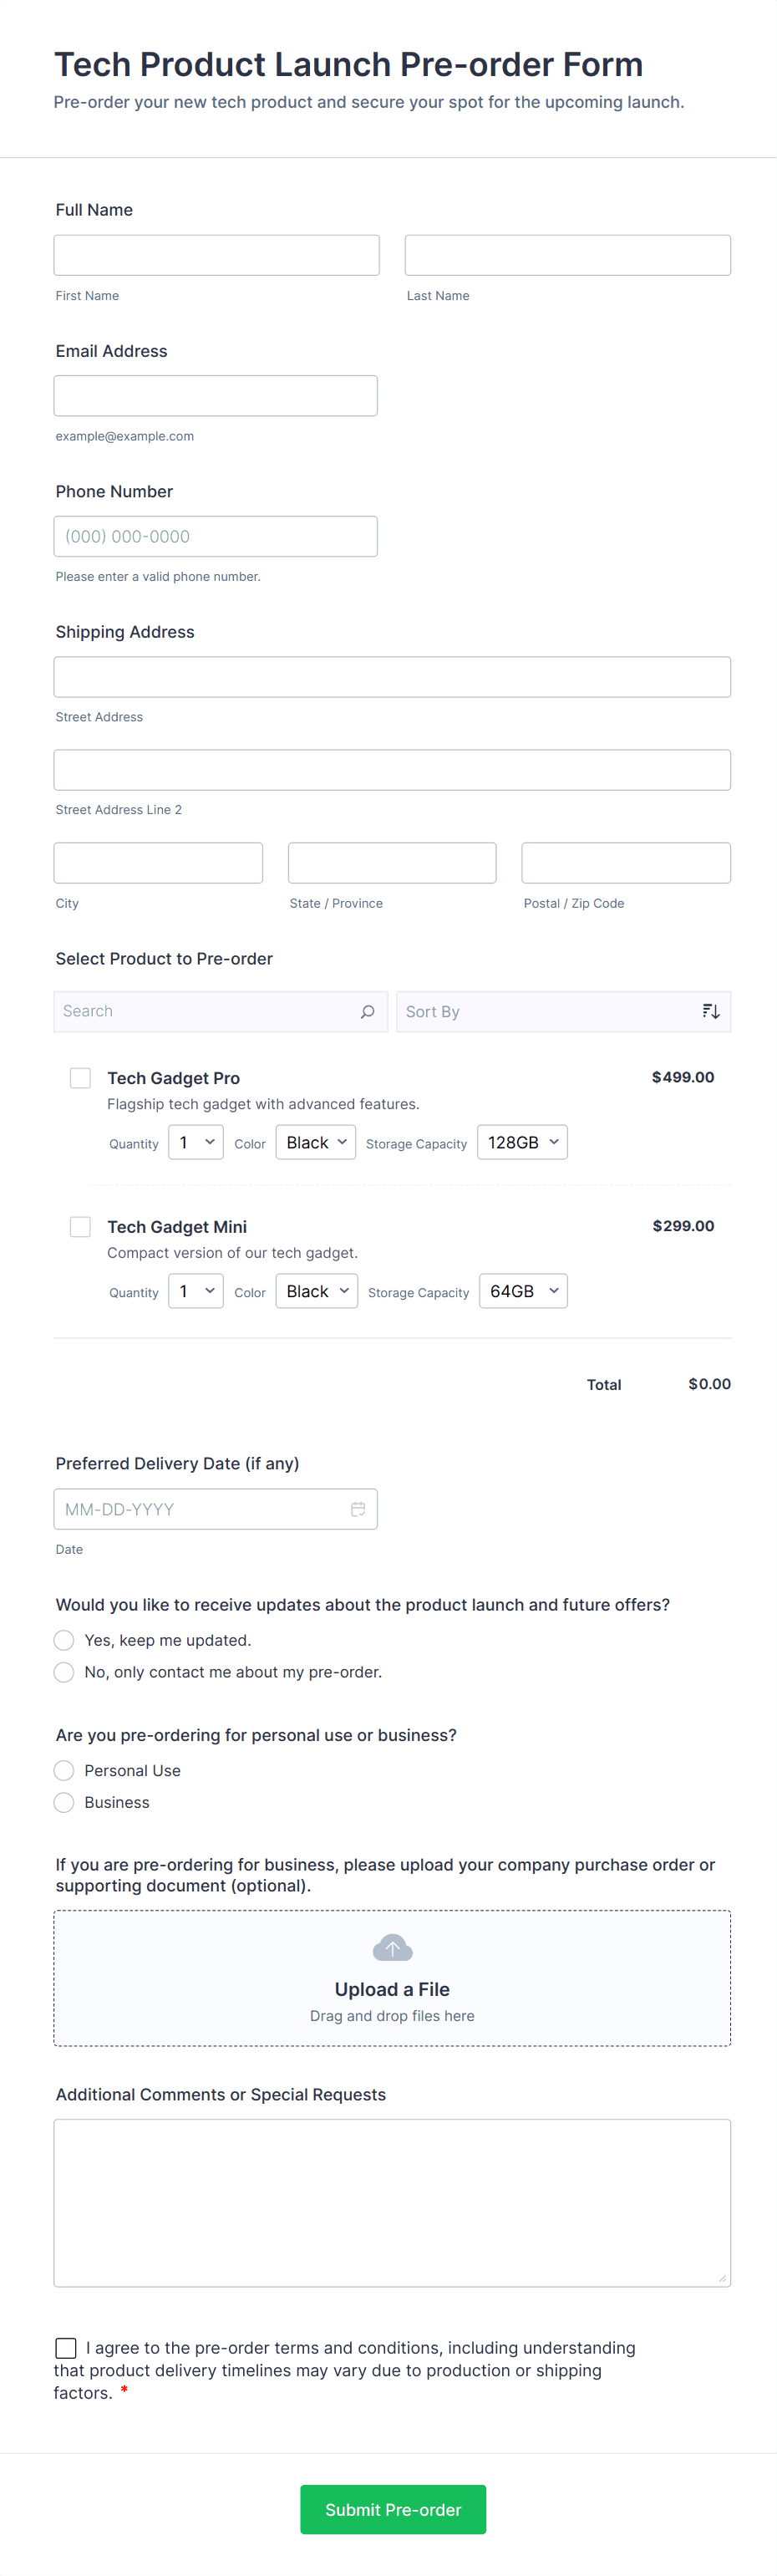777x2576 pixels.
Task: Expand Tech Gadget Pro storage capacity dropdown
Action: (x=522, y=1142)
